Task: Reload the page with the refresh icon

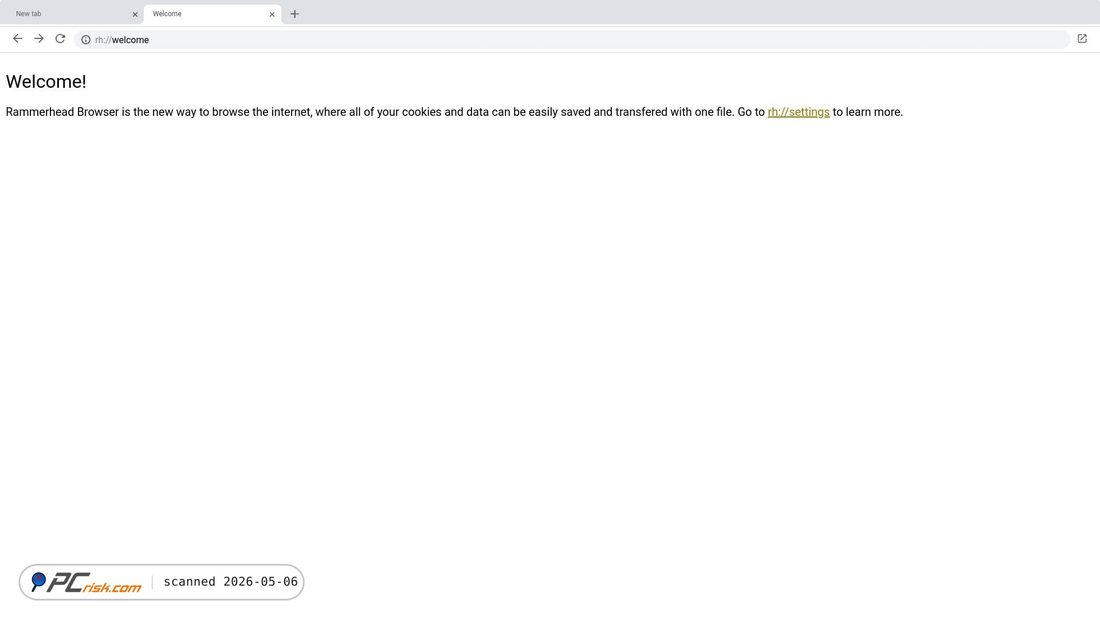Action: tap(60, 39)
